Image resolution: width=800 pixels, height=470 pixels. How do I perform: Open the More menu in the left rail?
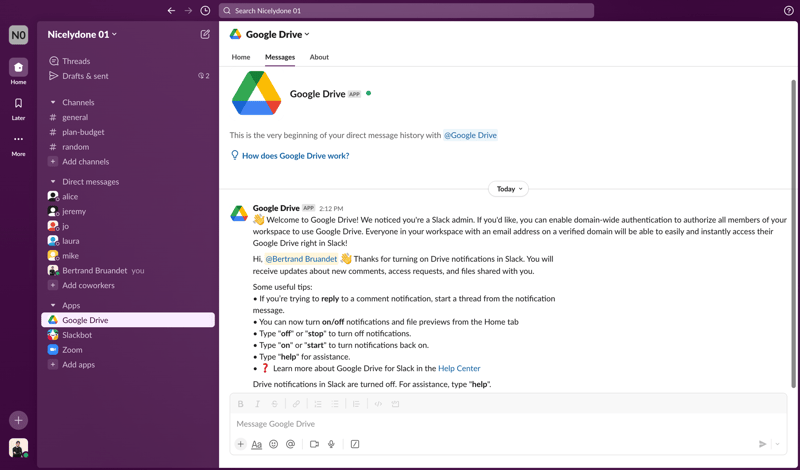[18, 144]
